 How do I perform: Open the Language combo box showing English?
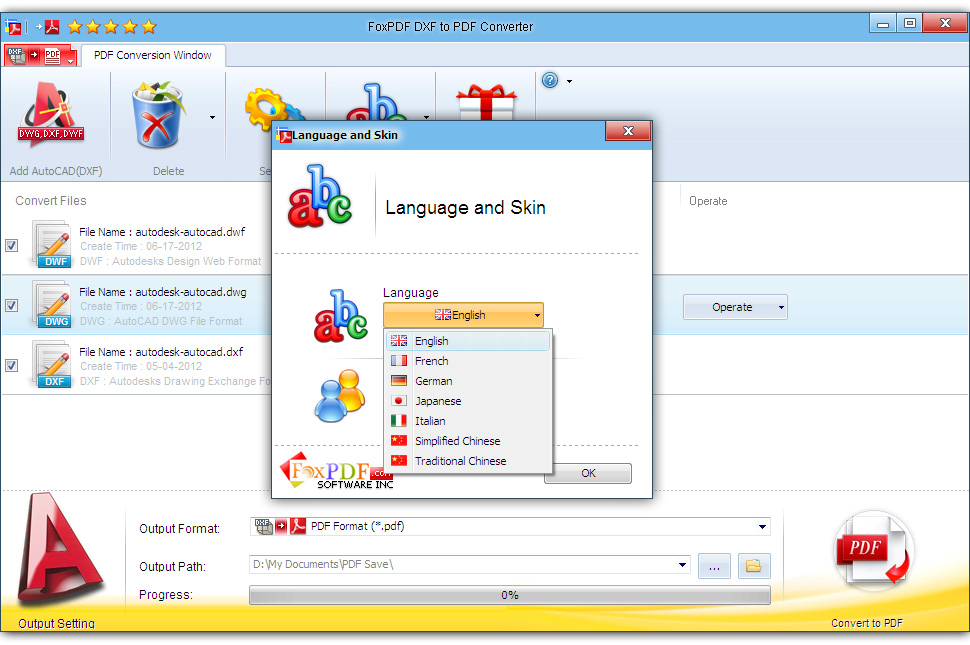coord(463,315)
